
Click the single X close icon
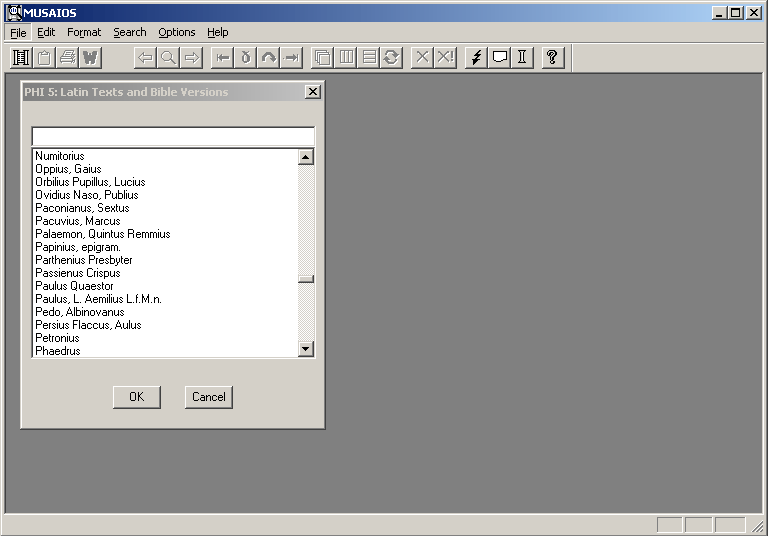click(422, 58)
